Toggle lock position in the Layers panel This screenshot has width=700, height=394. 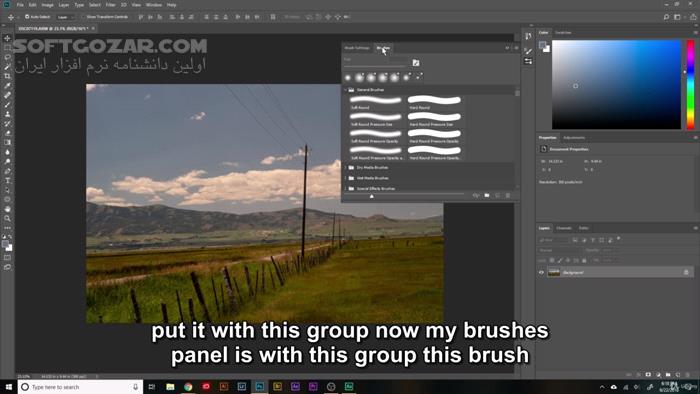tap(568, 260)
